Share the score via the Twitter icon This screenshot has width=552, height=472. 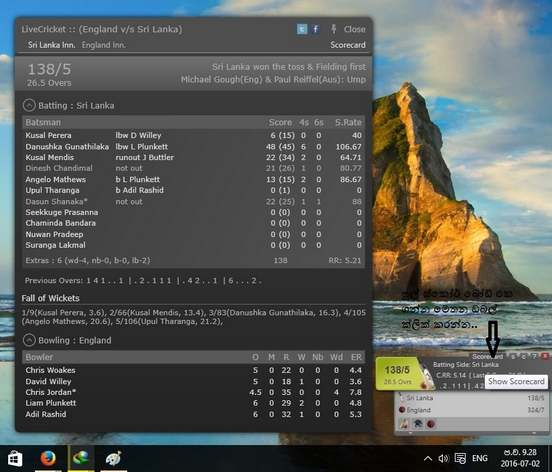point(302,29)
